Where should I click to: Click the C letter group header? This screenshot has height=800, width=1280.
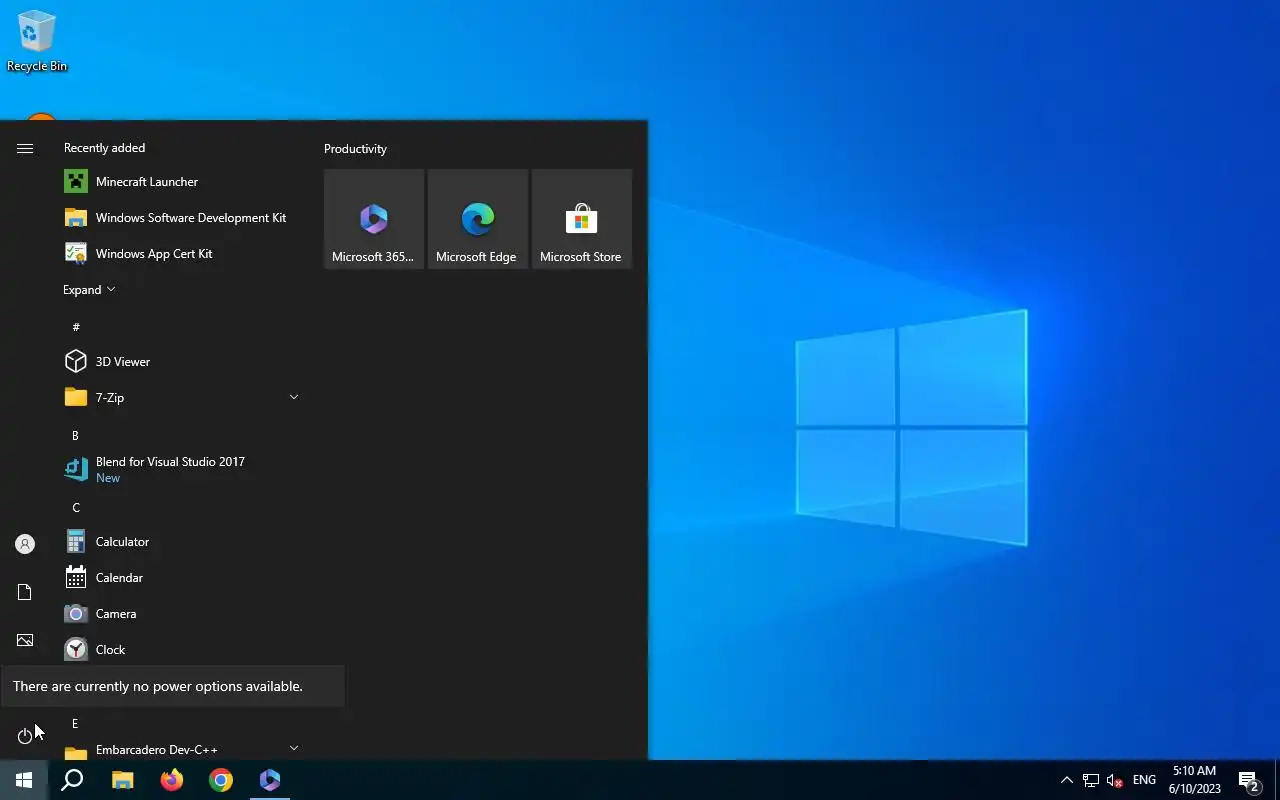tap(75, 507)
